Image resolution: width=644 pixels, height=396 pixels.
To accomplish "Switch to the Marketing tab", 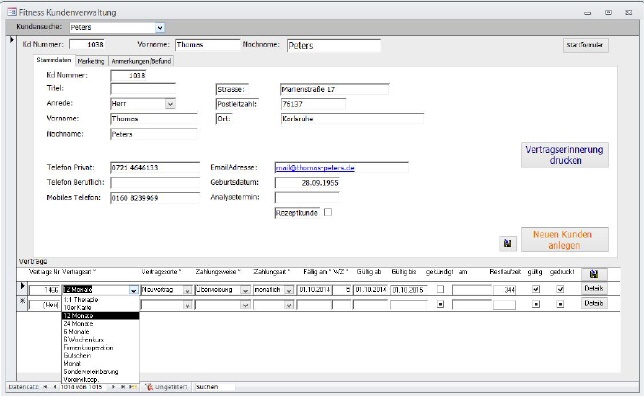I will pyautogui.click(x=91, y=61).
